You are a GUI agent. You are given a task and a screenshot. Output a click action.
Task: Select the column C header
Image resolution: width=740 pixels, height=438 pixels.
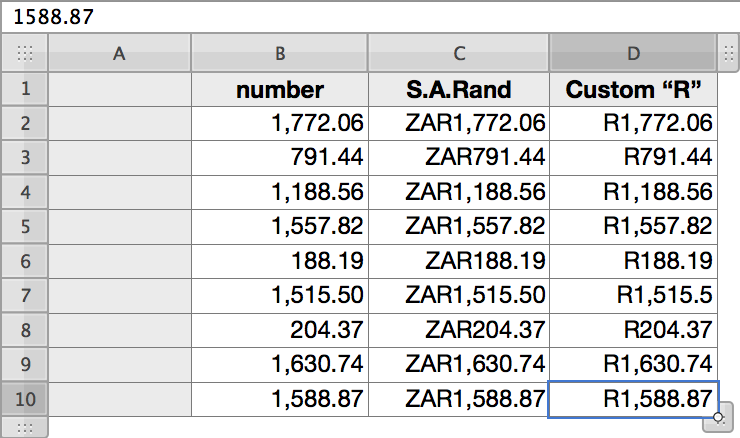(x=459, y=53)
